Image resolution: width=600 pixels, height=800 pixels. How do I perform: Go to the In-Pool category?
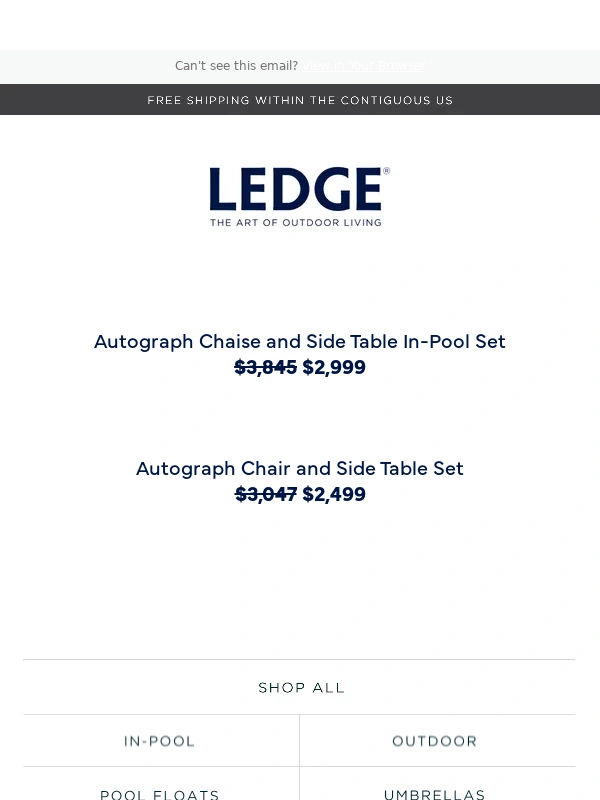tap(160, 741)
